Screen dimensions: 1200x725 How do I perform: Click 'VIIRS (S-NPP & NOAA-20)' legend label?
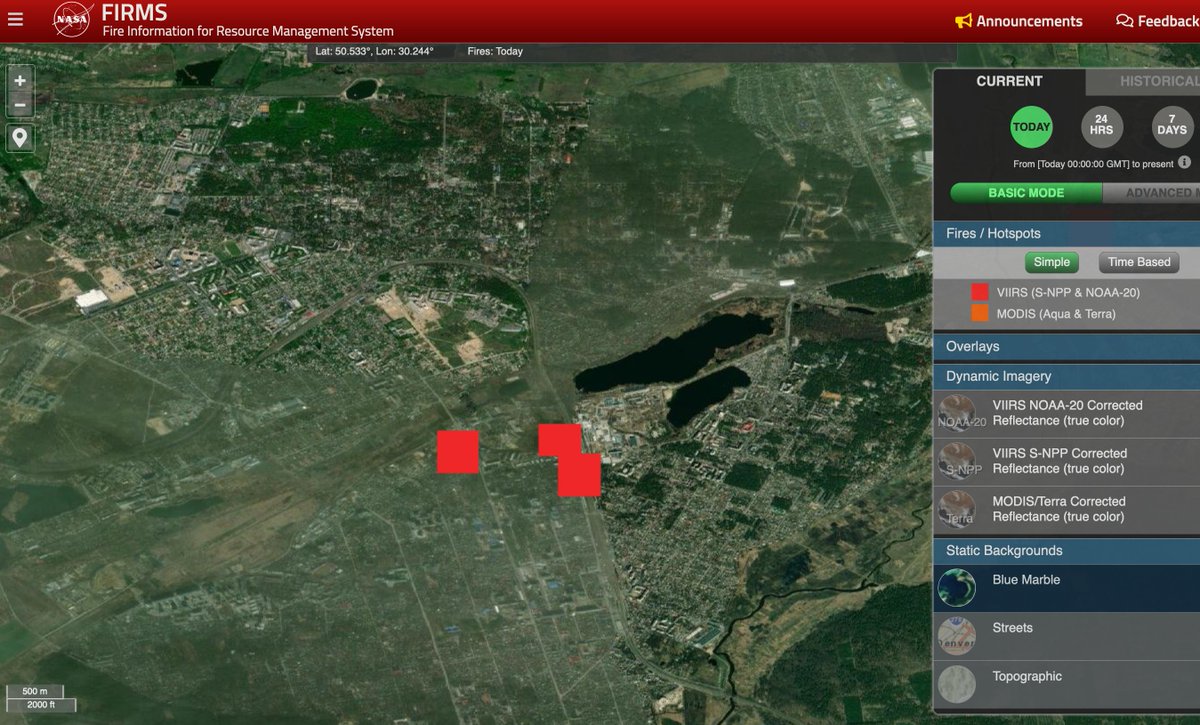pos(1068,293)
